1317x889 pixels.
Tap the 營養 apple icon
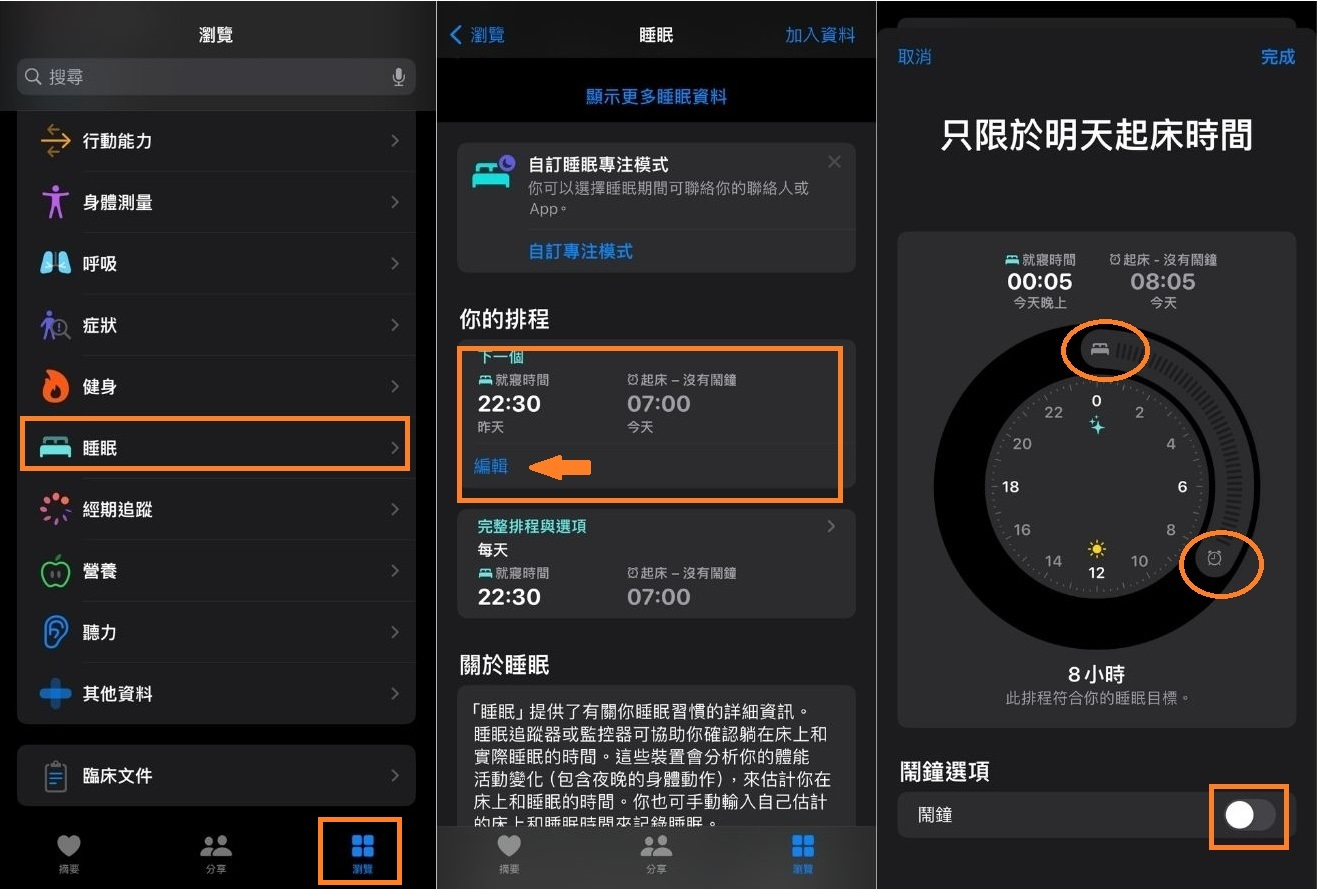click(55, 571)
